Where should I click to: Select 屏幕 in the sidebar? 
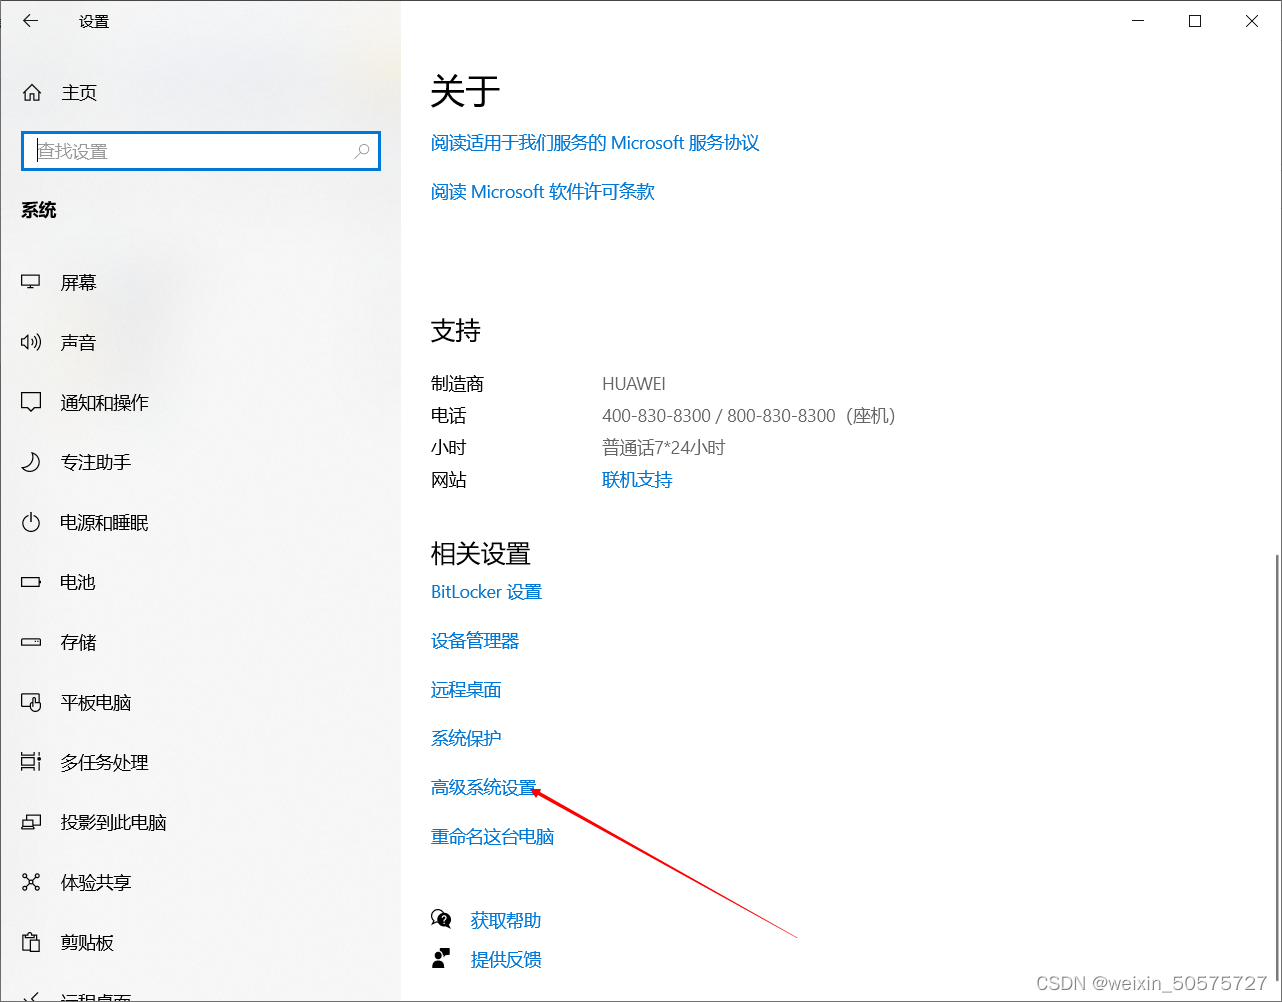click(x=78, y=283)
